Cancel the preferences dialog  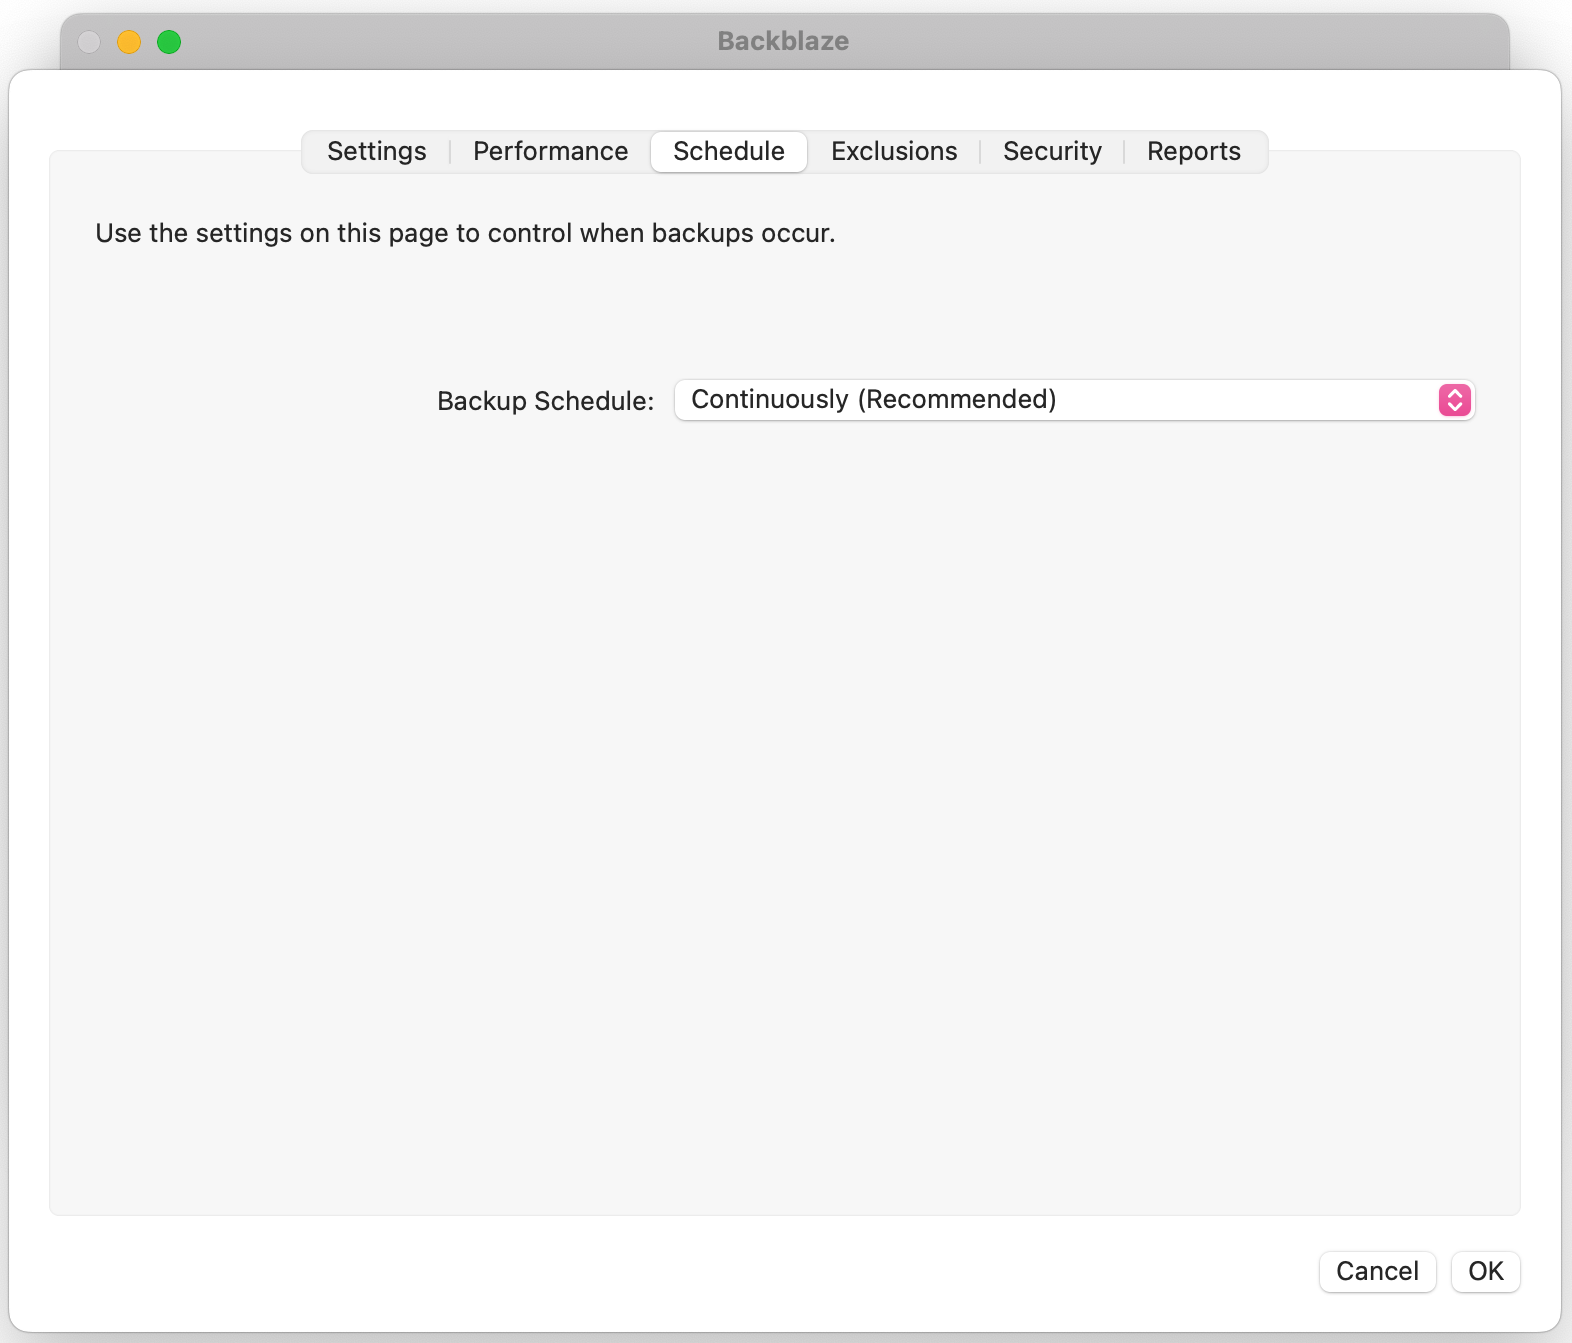[1377, 1271]
